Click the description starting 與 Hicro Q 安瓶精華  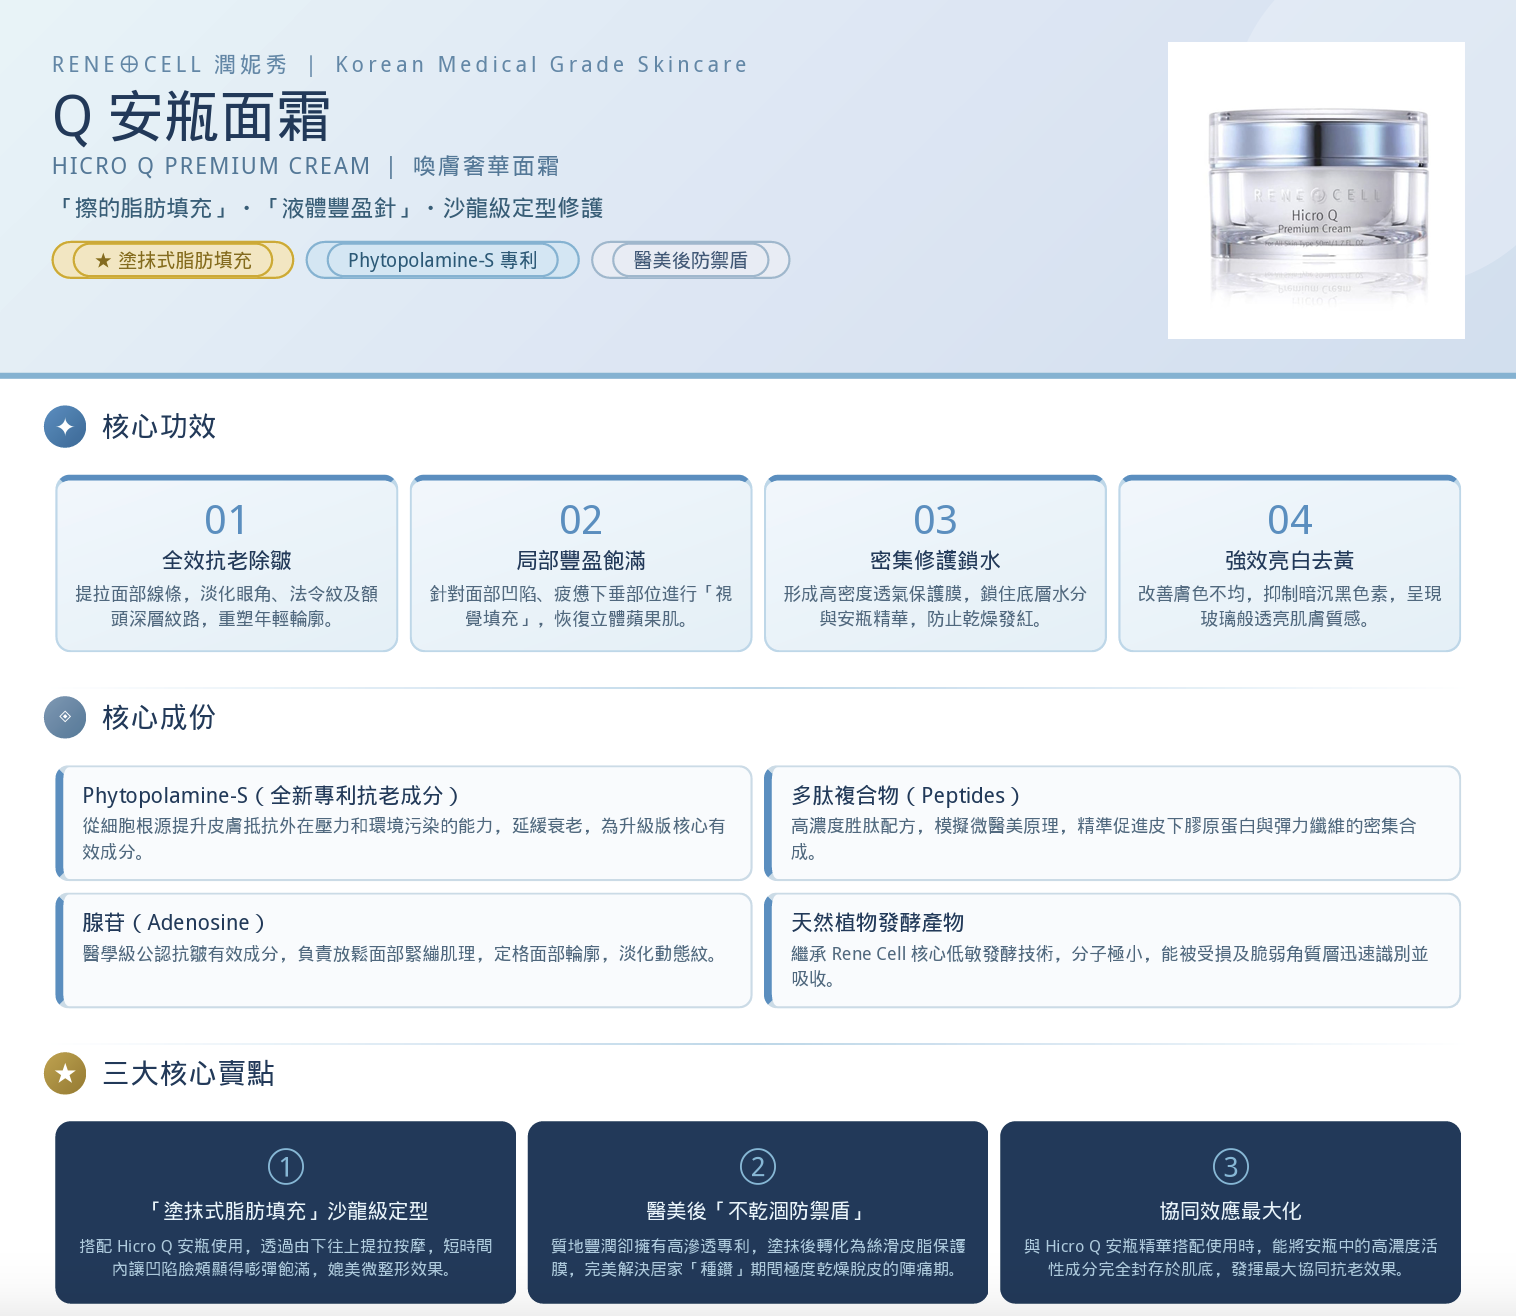(x=1231, y=1258)
